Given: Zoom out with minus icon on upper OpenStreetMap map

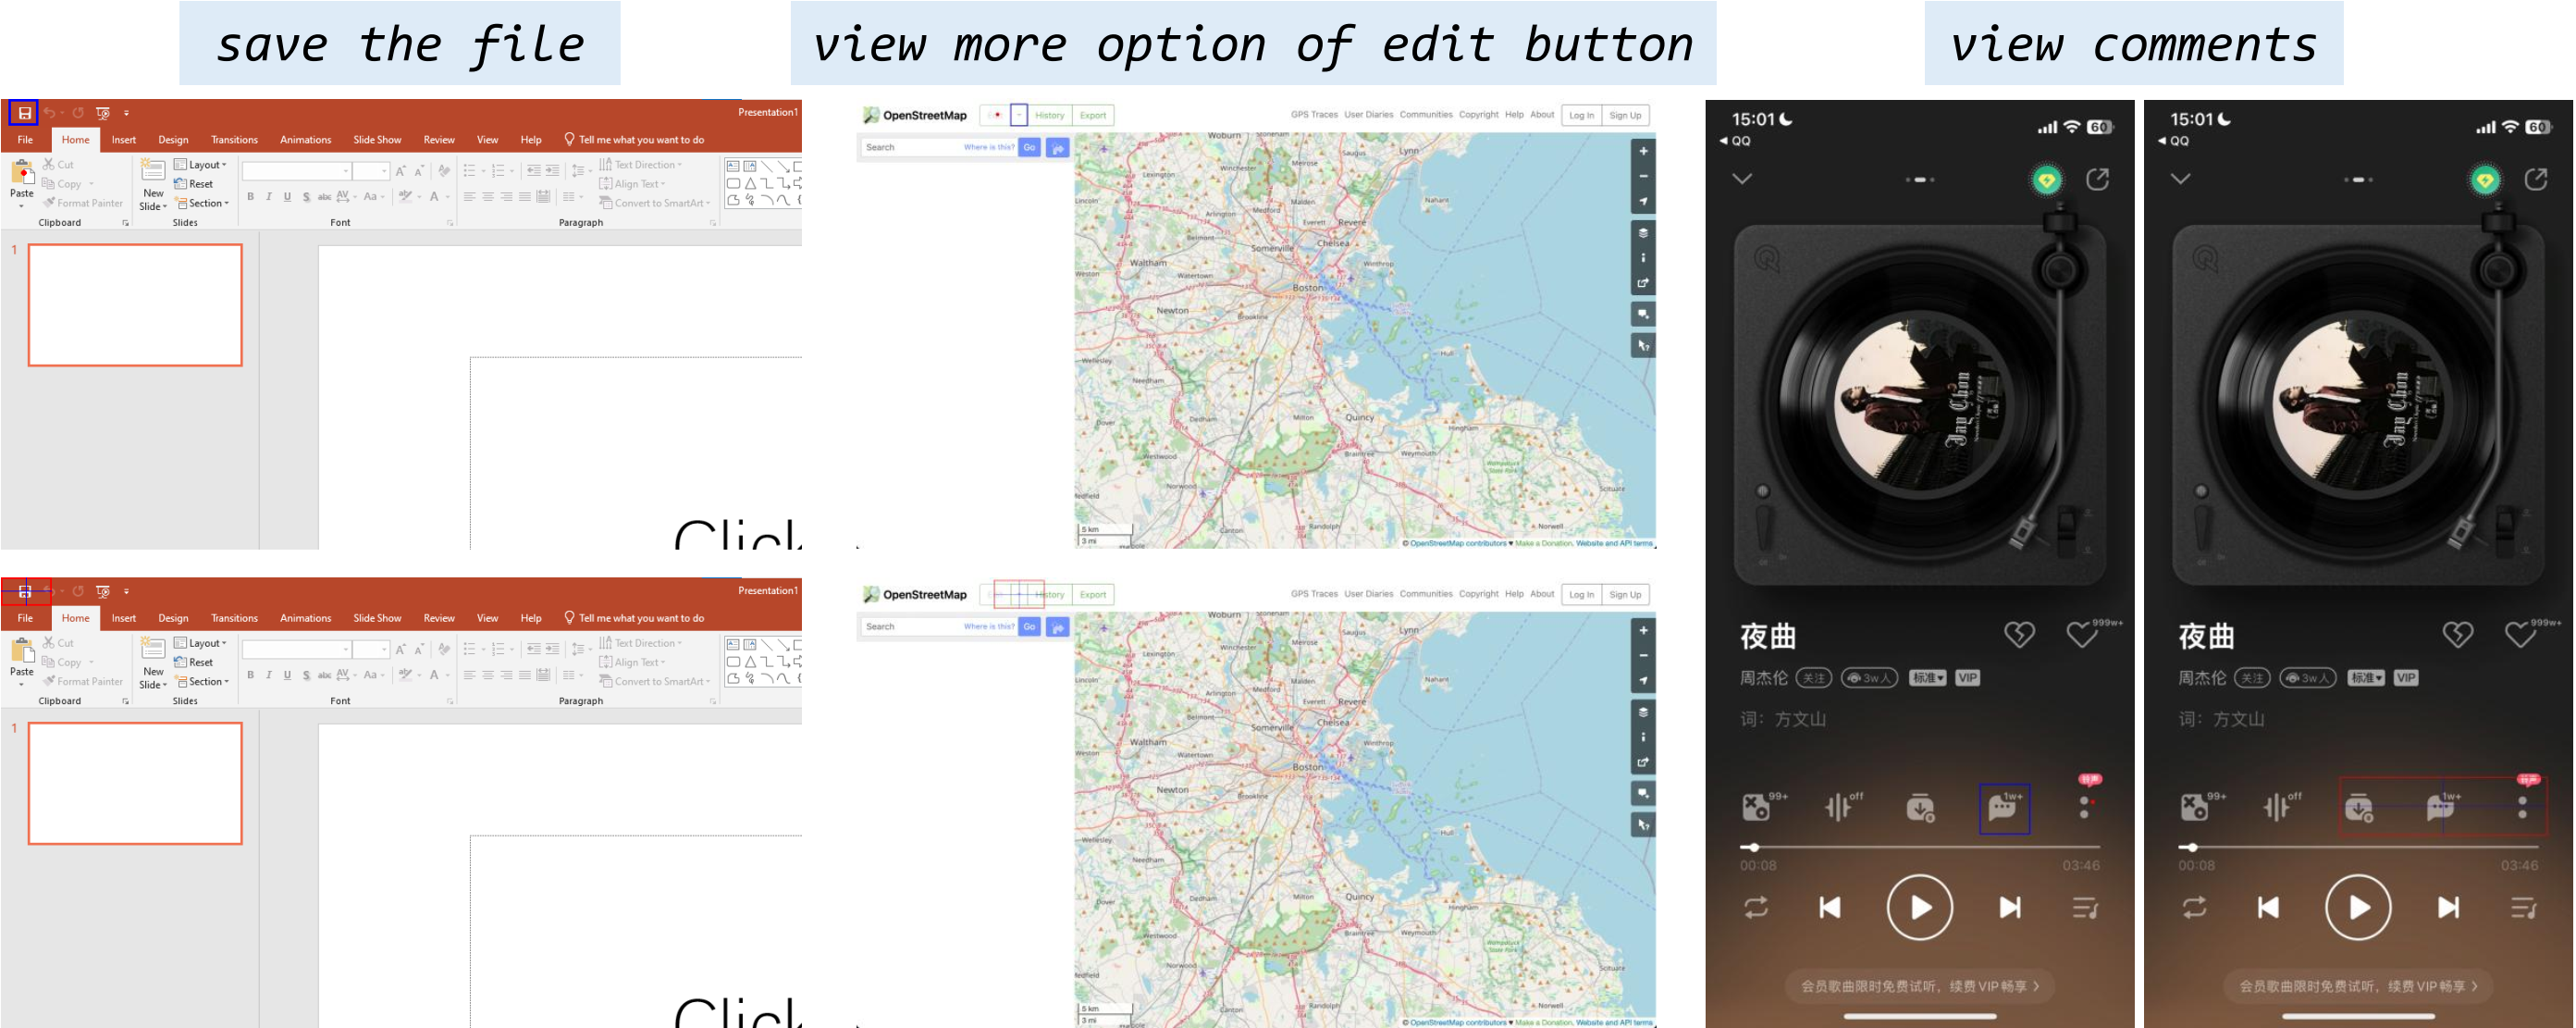Looking at the screenshot, I should (x=1643, y=176).
